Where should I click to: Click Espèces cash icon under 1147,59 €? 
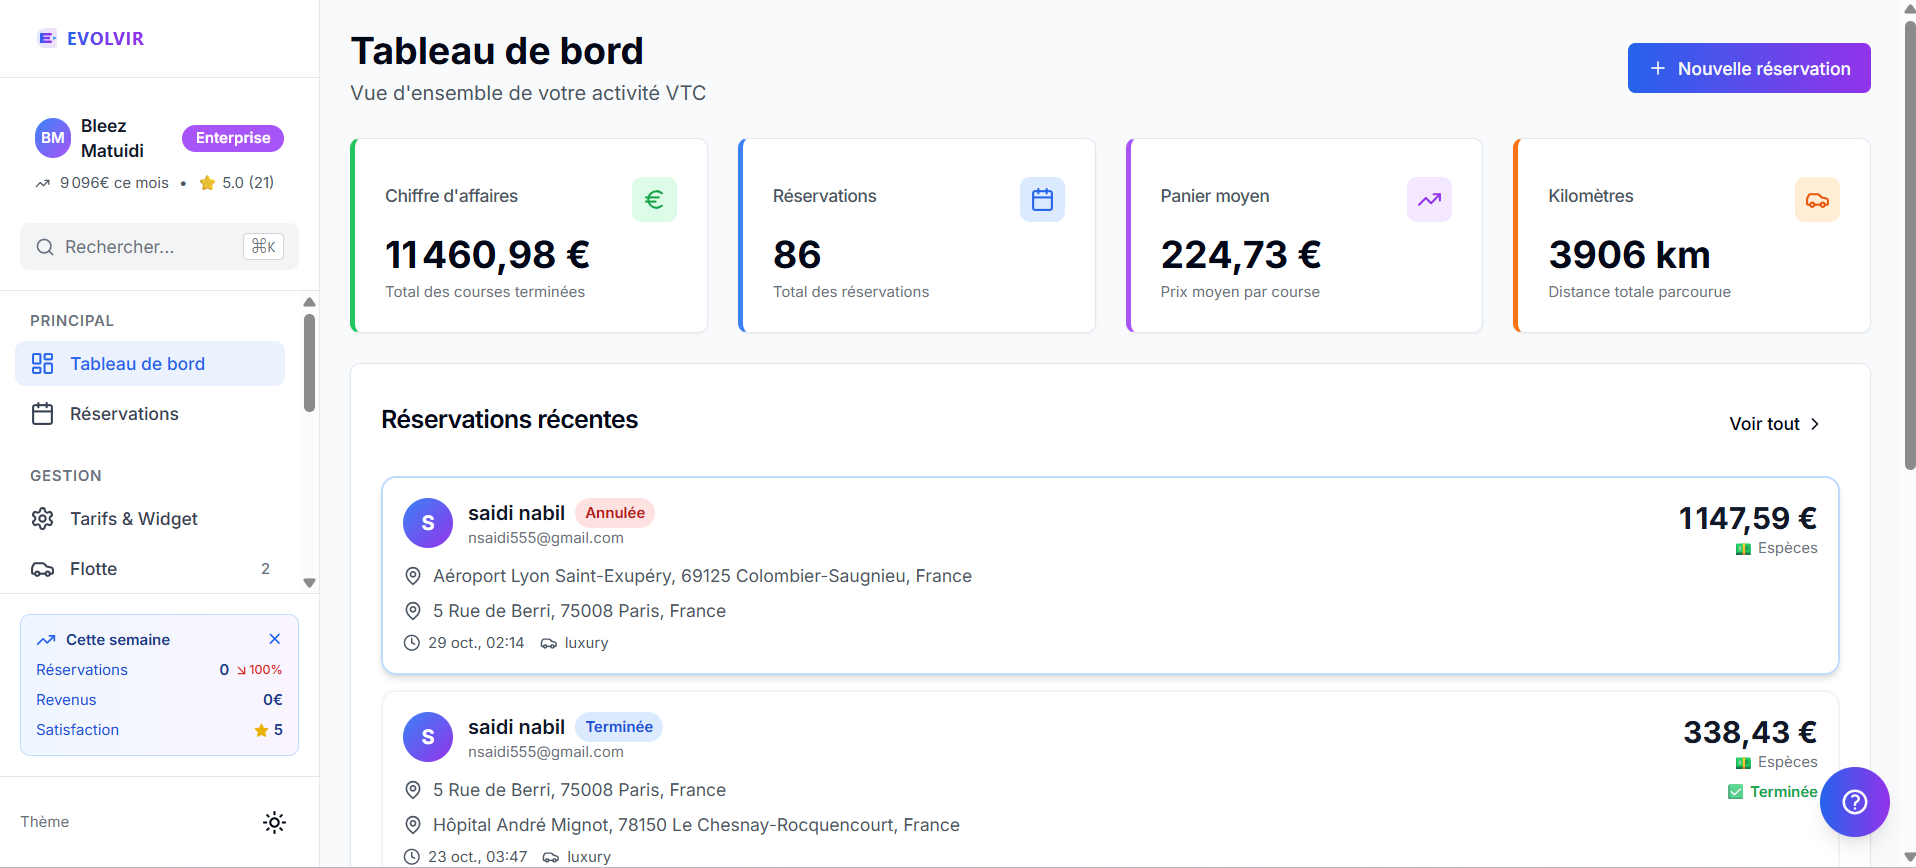[x=1743, y=549]
